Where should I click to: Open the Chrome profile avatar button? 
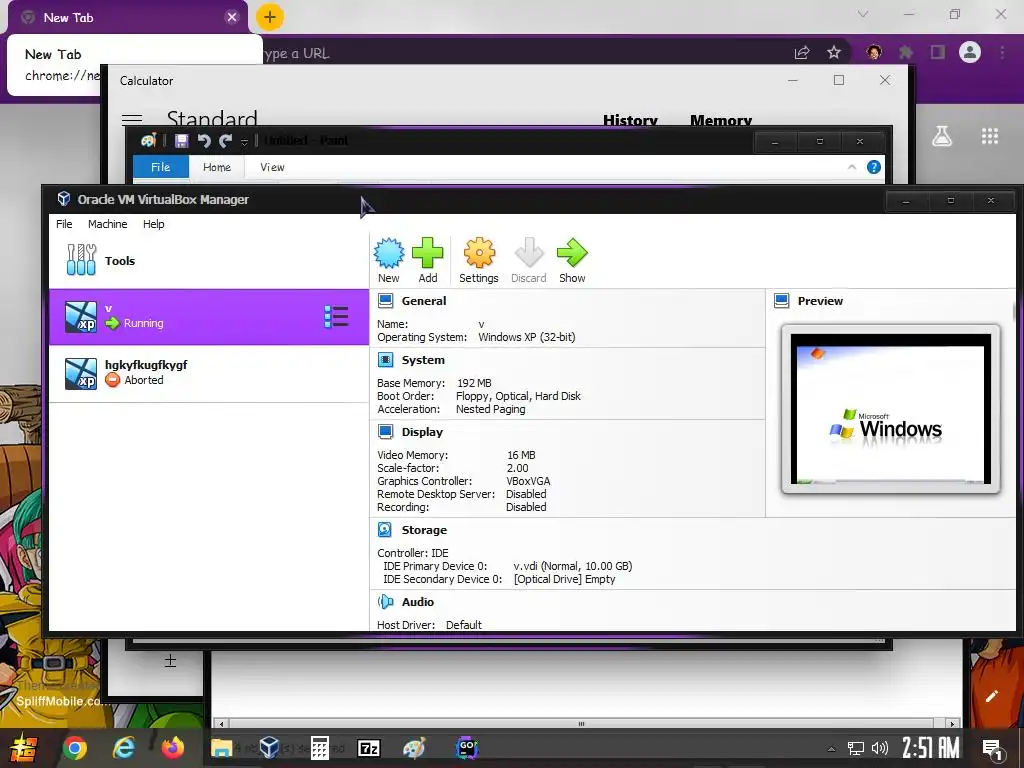click(x=970, y=52)
